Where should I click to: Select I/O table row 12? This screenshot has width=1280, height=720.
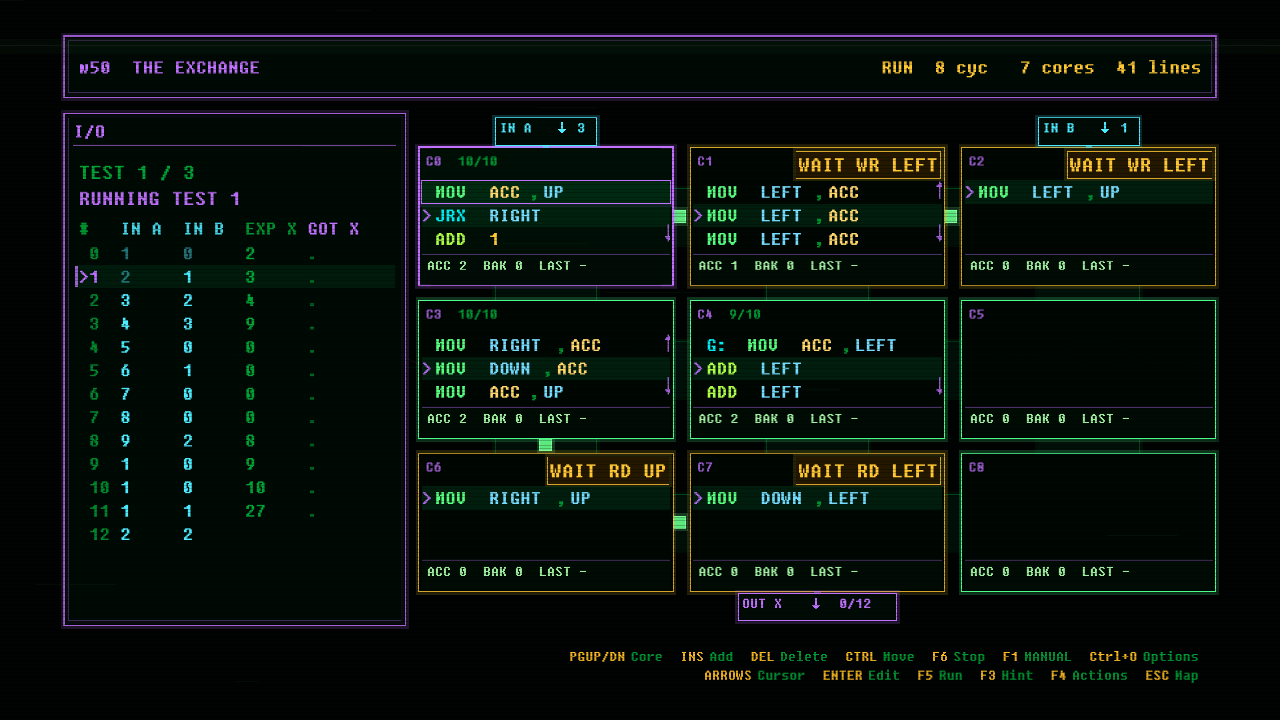236,535
